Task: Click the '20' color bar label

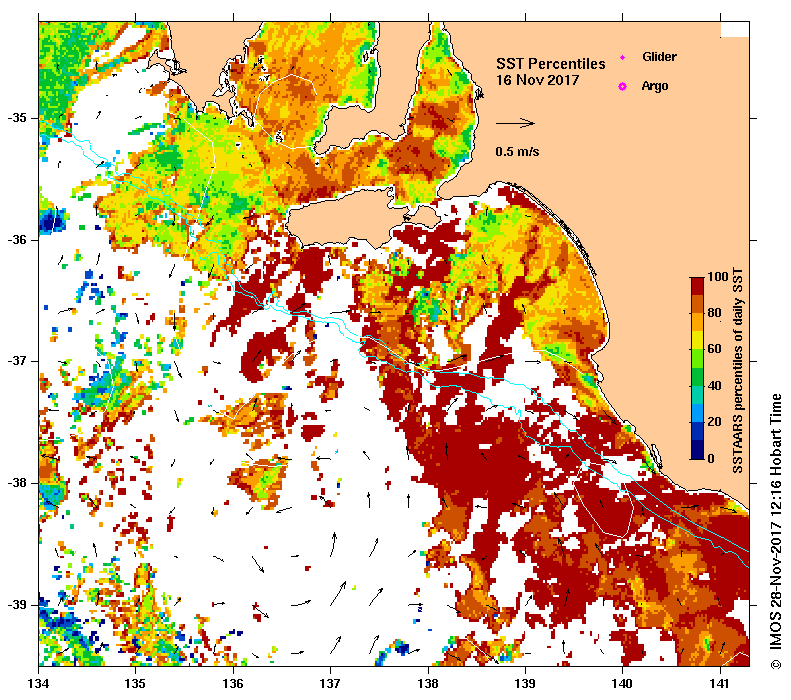Action: coord(714,422)
